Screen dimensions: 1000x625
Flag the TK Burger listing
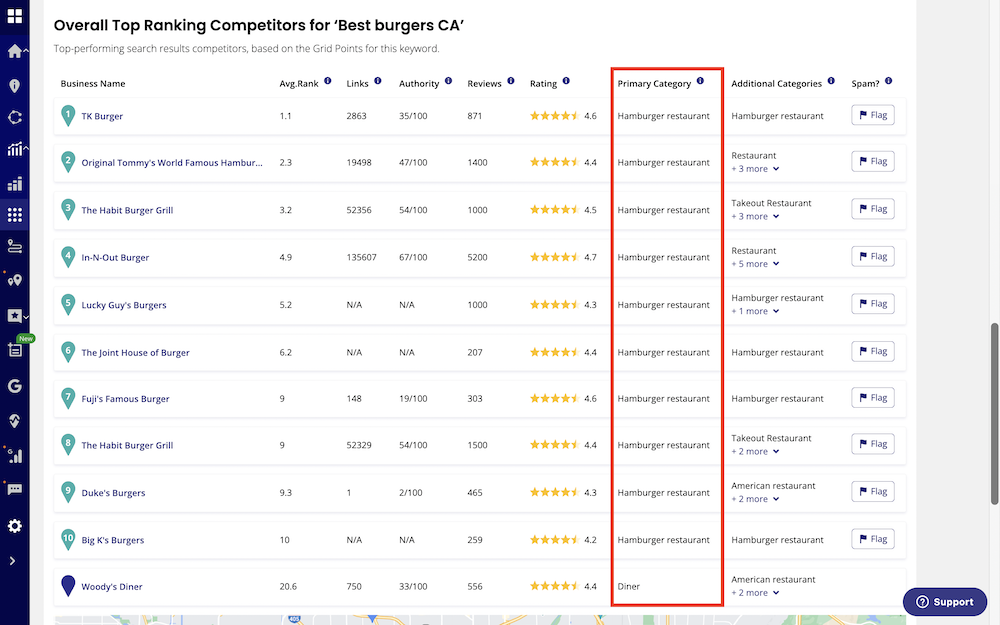(x=873, y=115)
